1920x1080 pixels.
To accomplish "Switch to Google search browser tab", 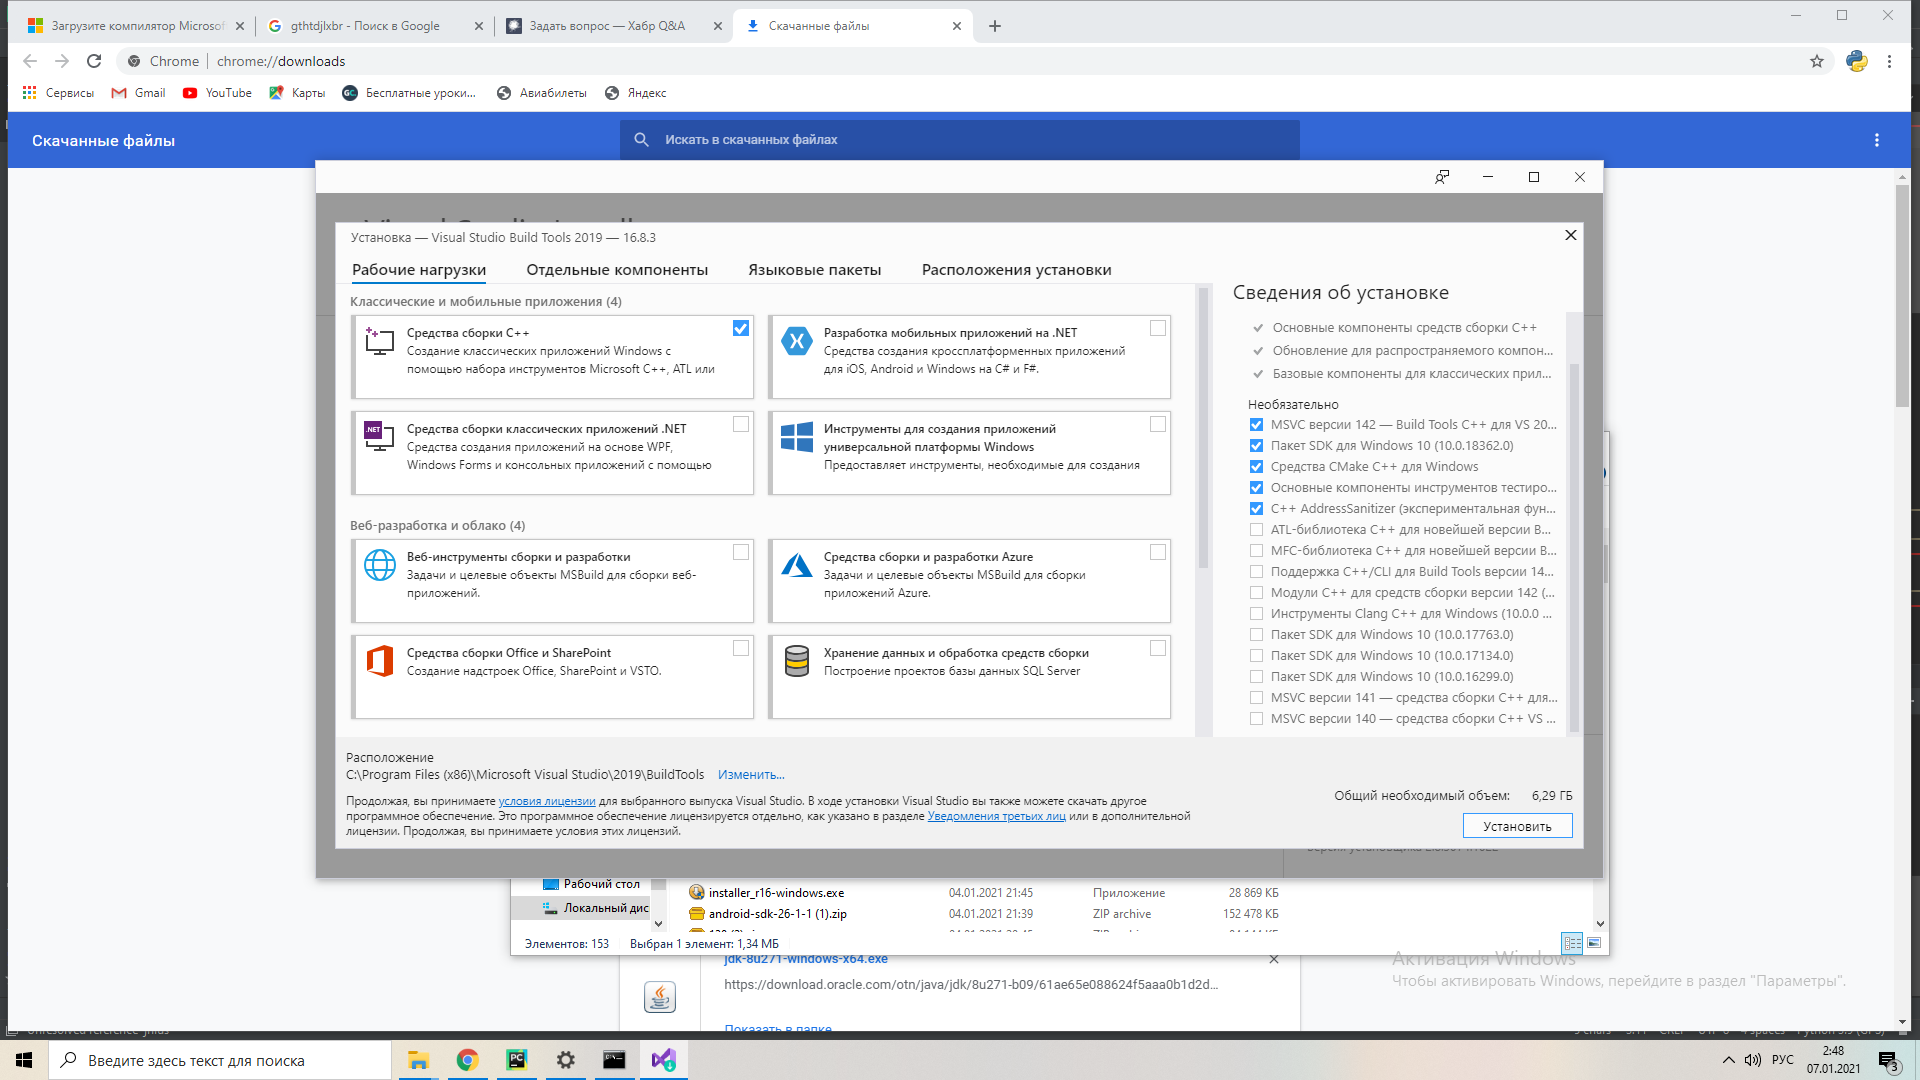I will pyautogui.click(x=375, y=26).
